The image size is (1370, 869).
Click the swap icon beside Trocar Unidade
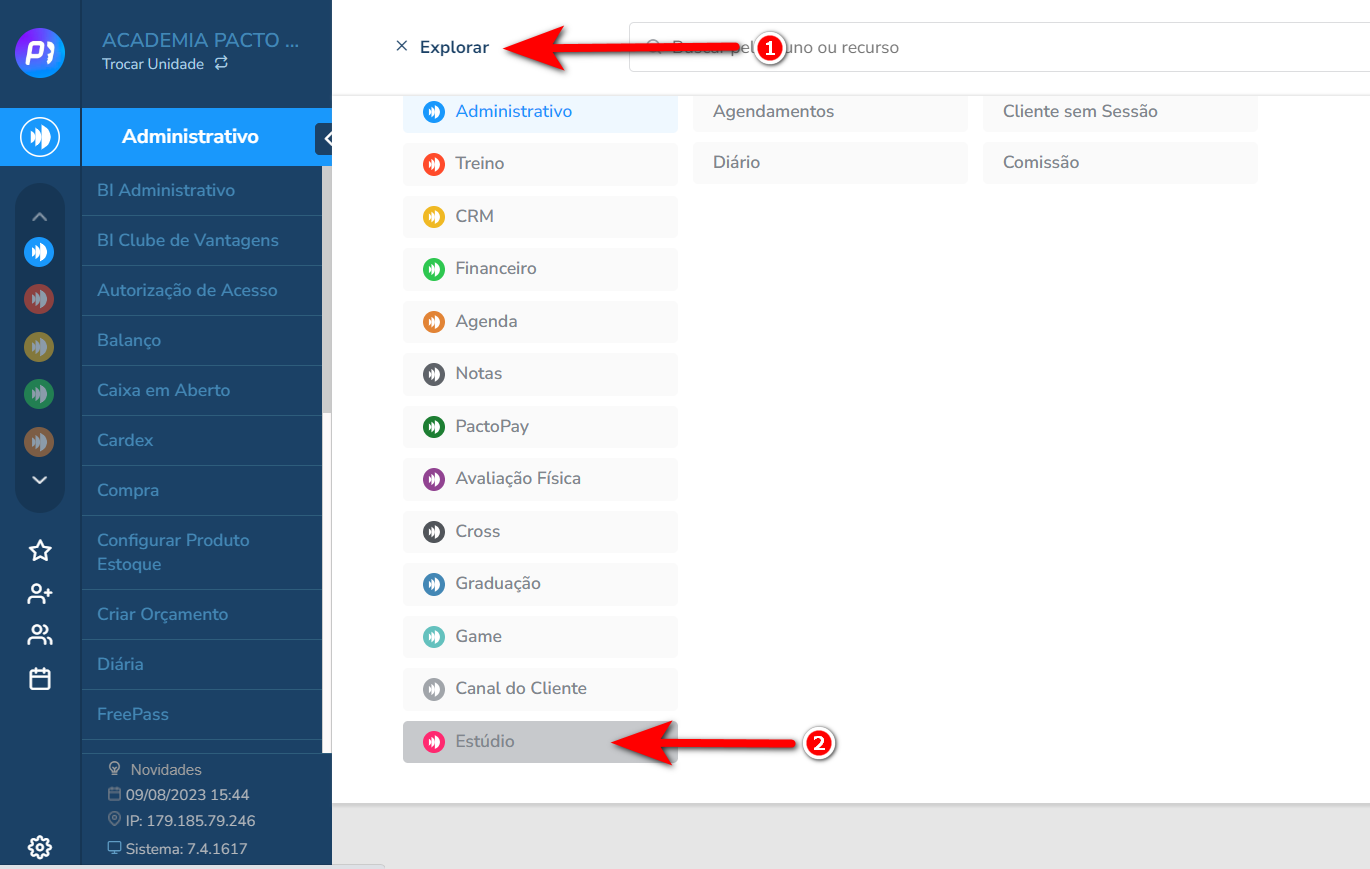coord(221,63)
